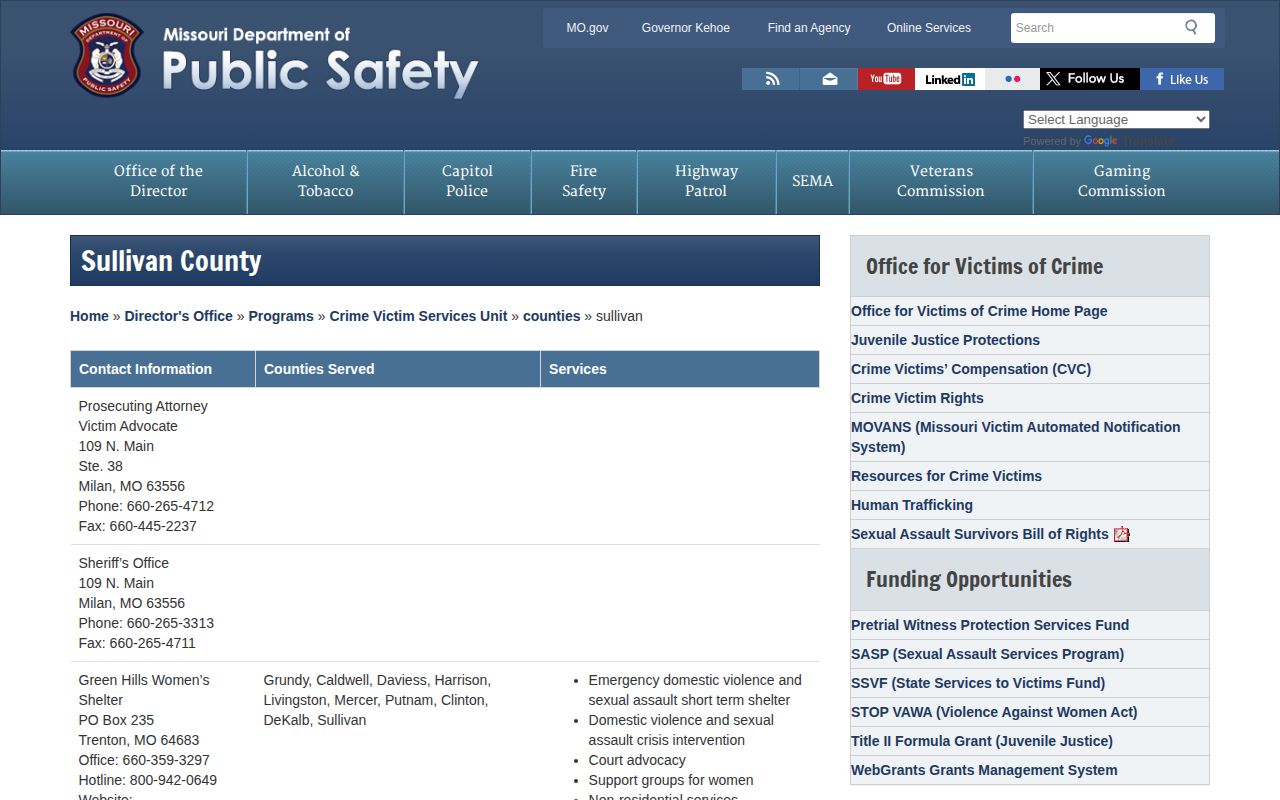Open the RSS feed icon
The height and width of the screenshot is (800, 1280).
click(771, 79)
